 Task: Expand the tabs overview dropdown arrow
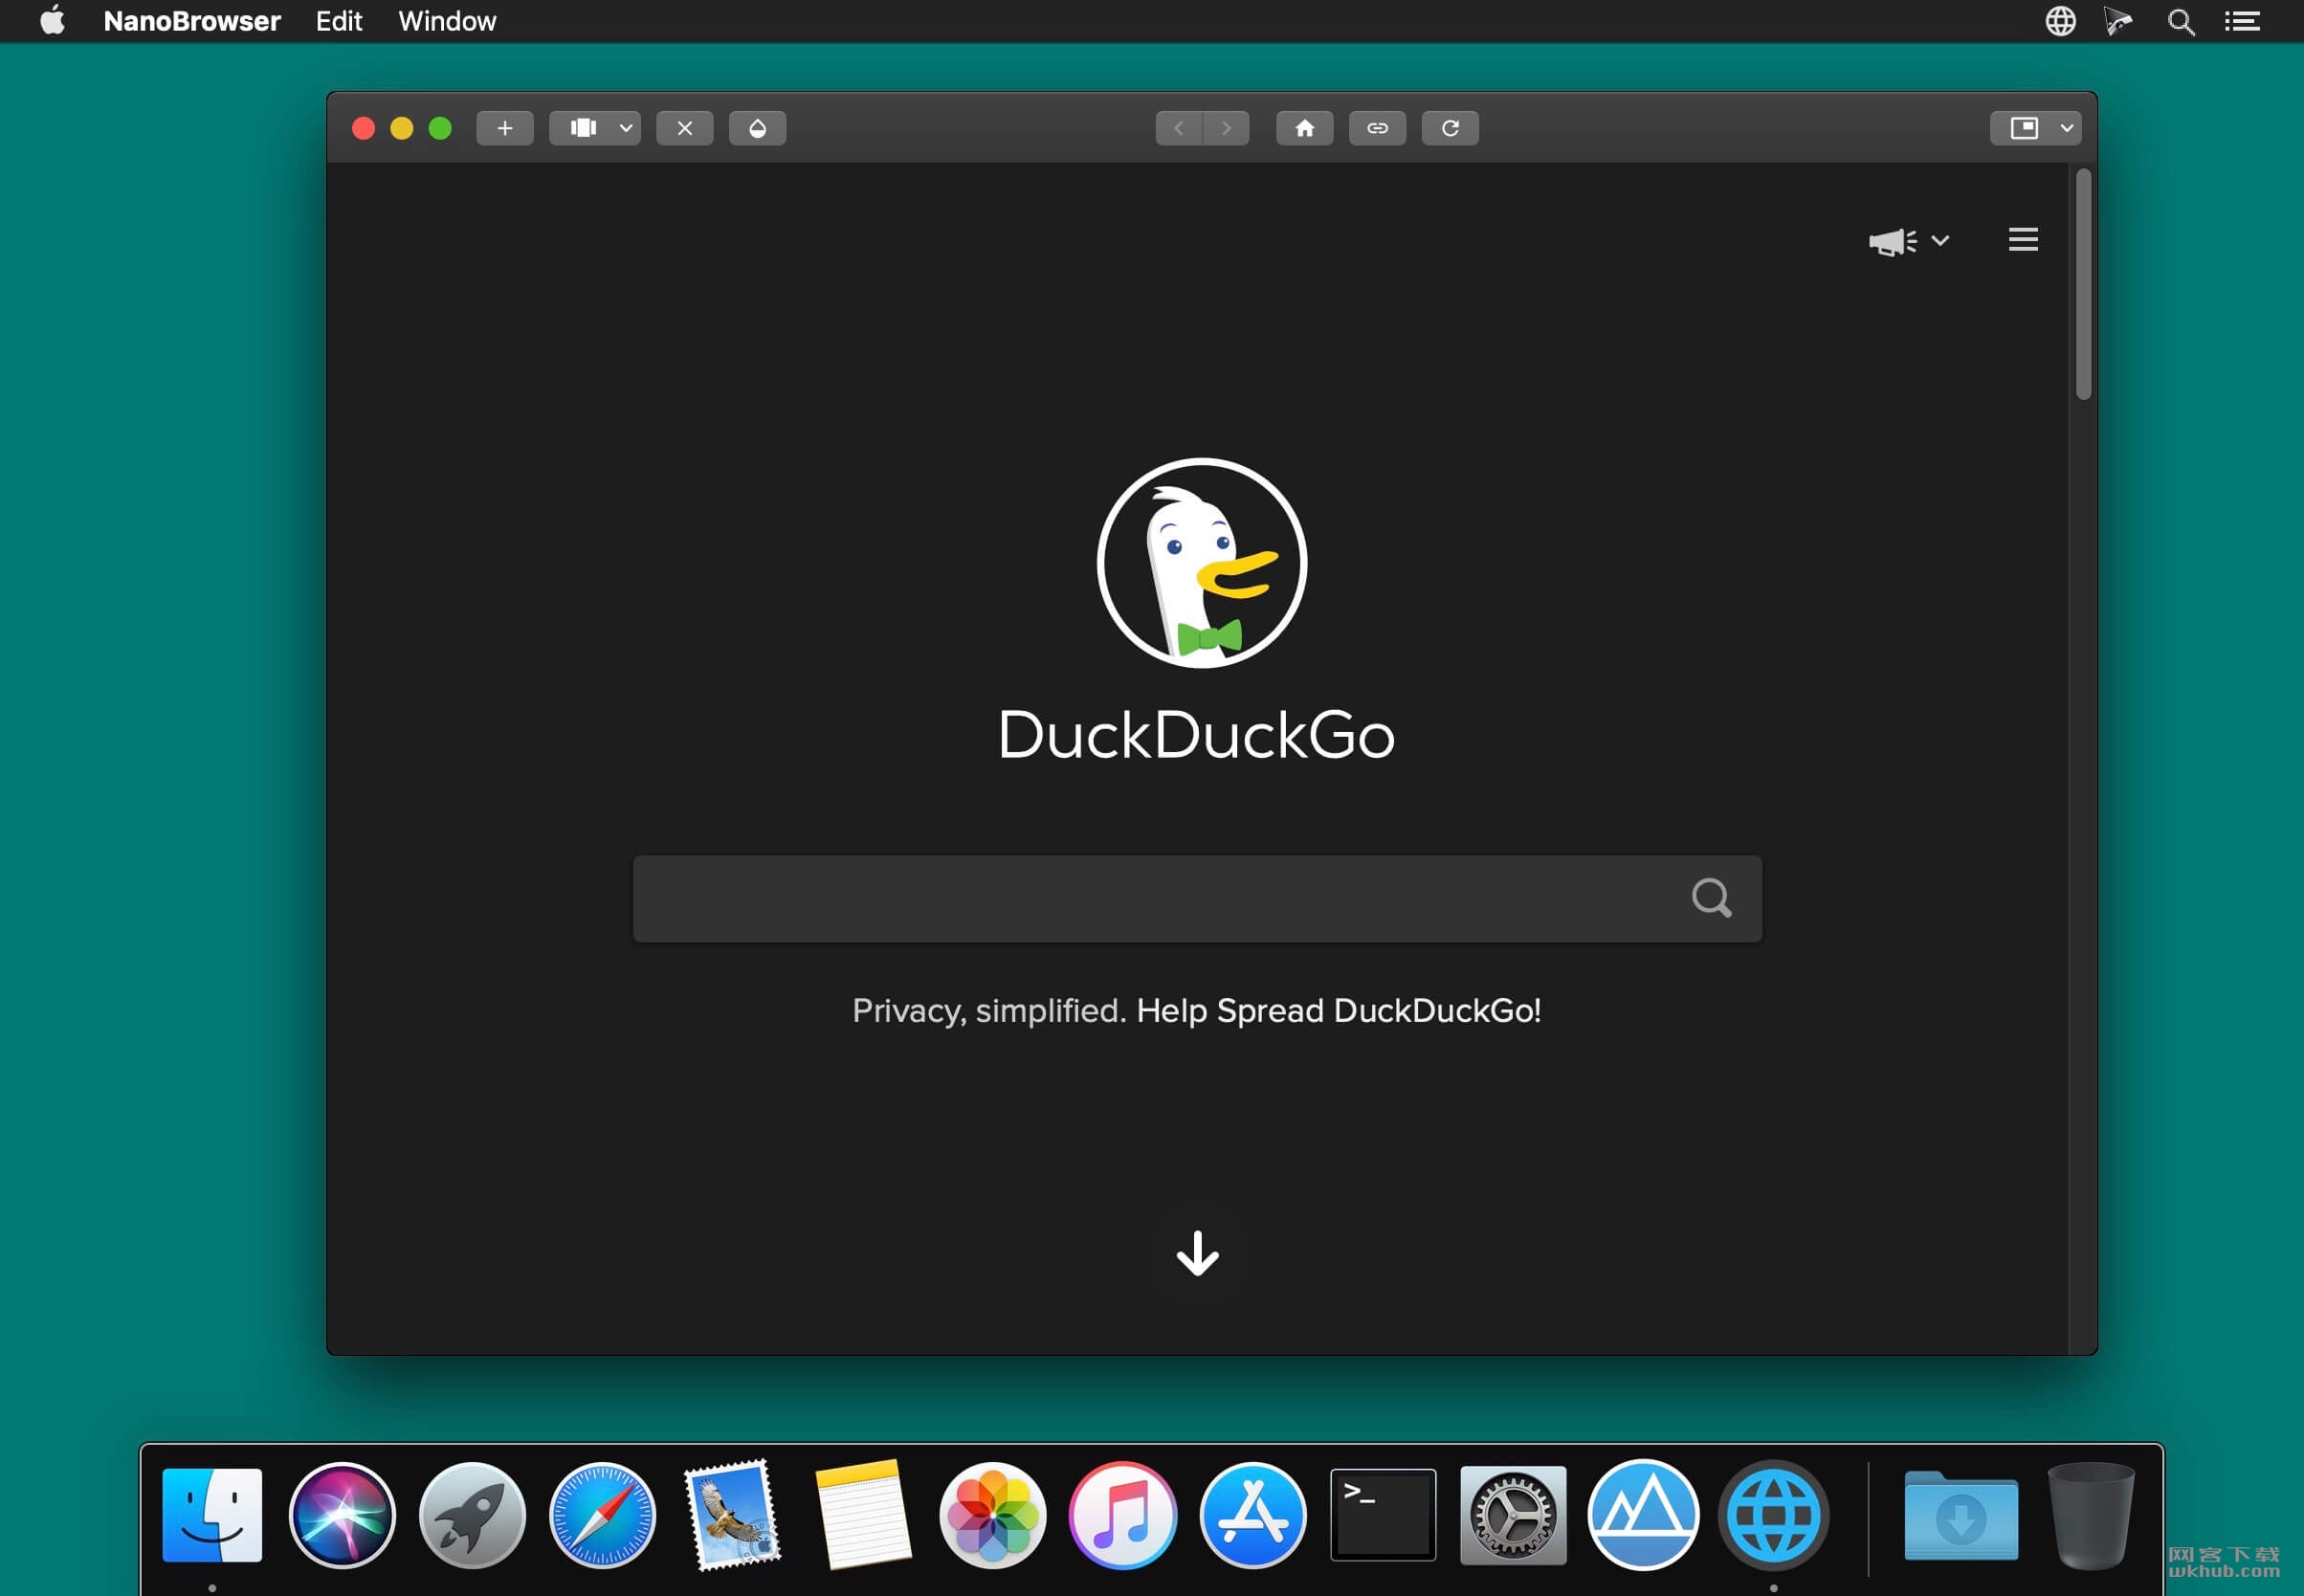(x=625, y=128)
